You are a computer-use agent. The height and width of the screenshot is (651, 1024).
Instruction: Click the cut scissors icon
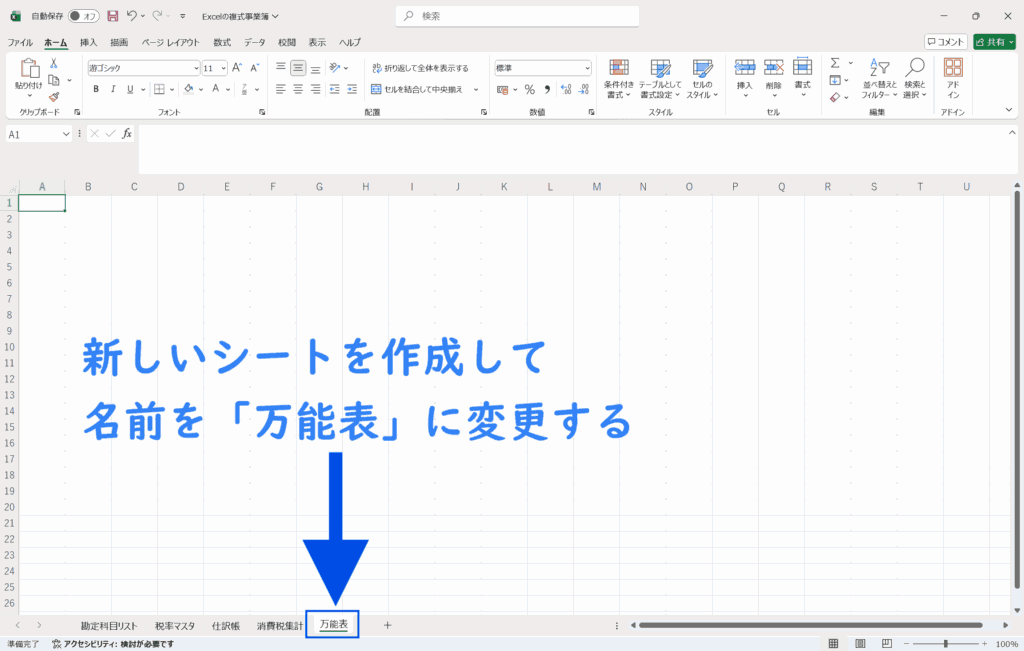[x=54, y=64]
